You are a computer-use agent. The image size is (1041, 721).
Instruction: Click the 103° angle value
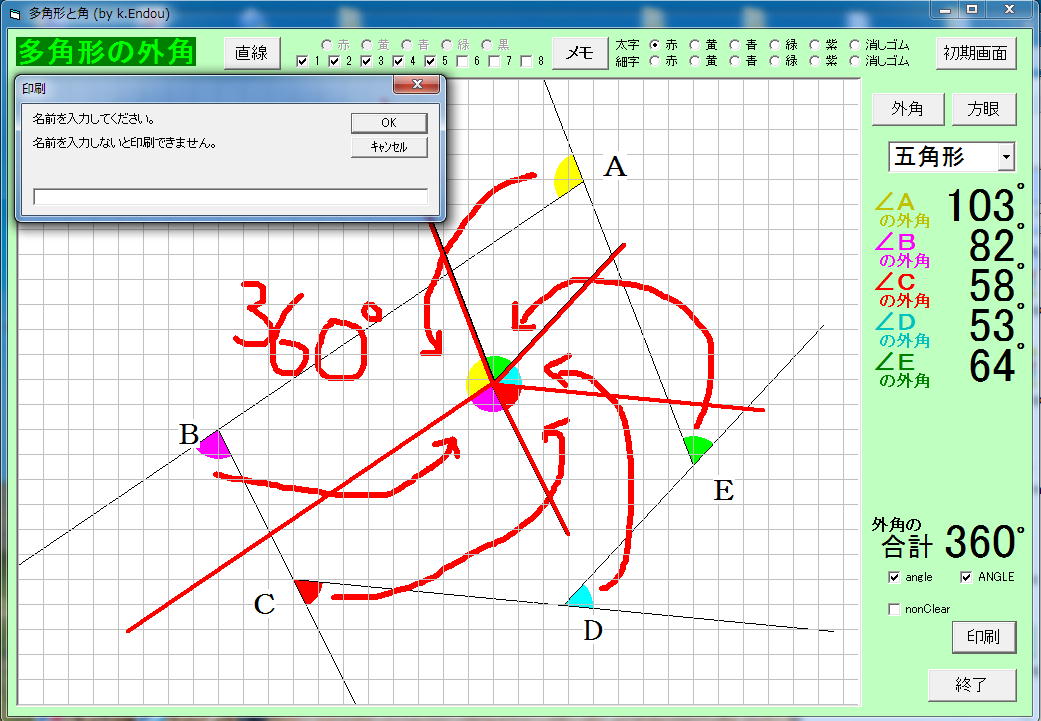point(984,204)
